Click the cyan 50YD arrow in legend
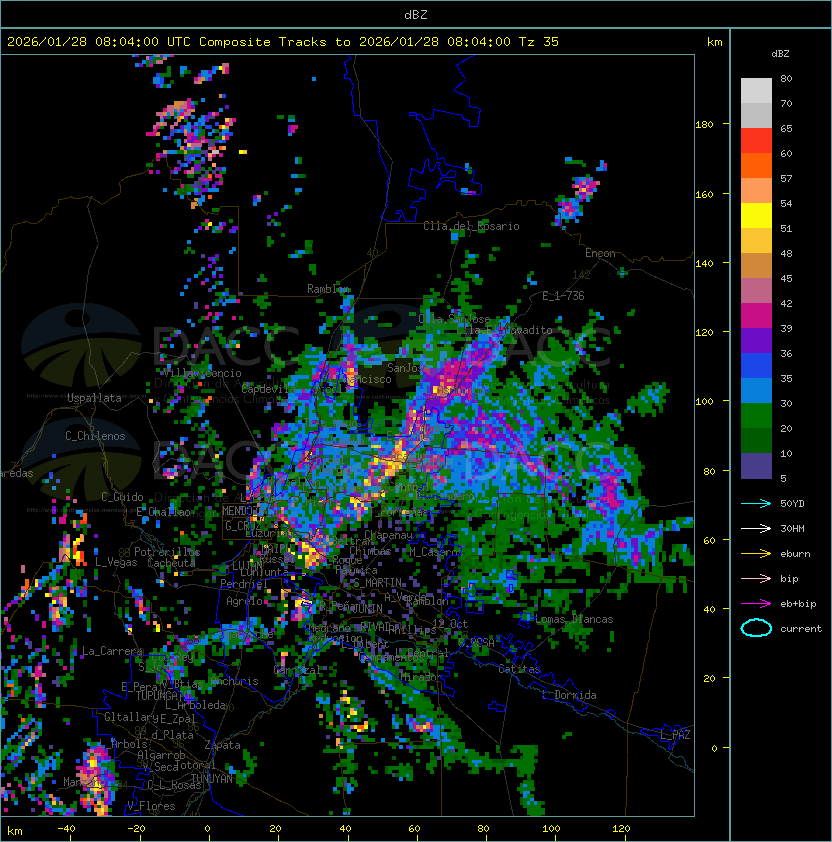Screen dimensions: 832x842 point(756,503)
